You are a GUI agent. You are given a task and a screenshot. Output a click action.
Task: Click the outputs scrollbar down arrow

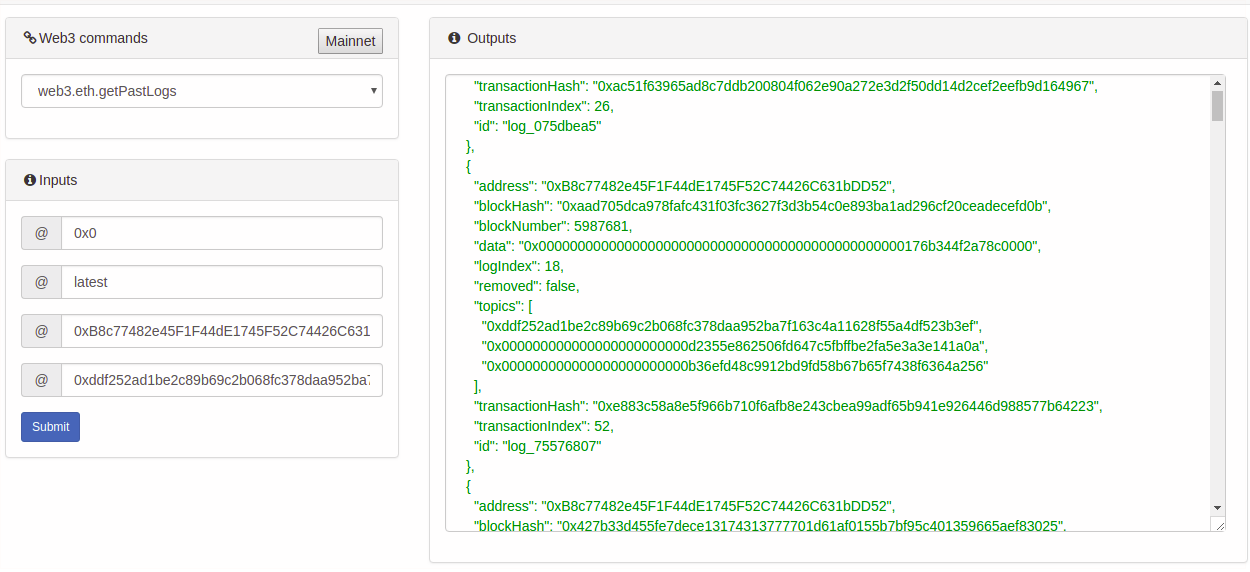(x=1217, y=508)
